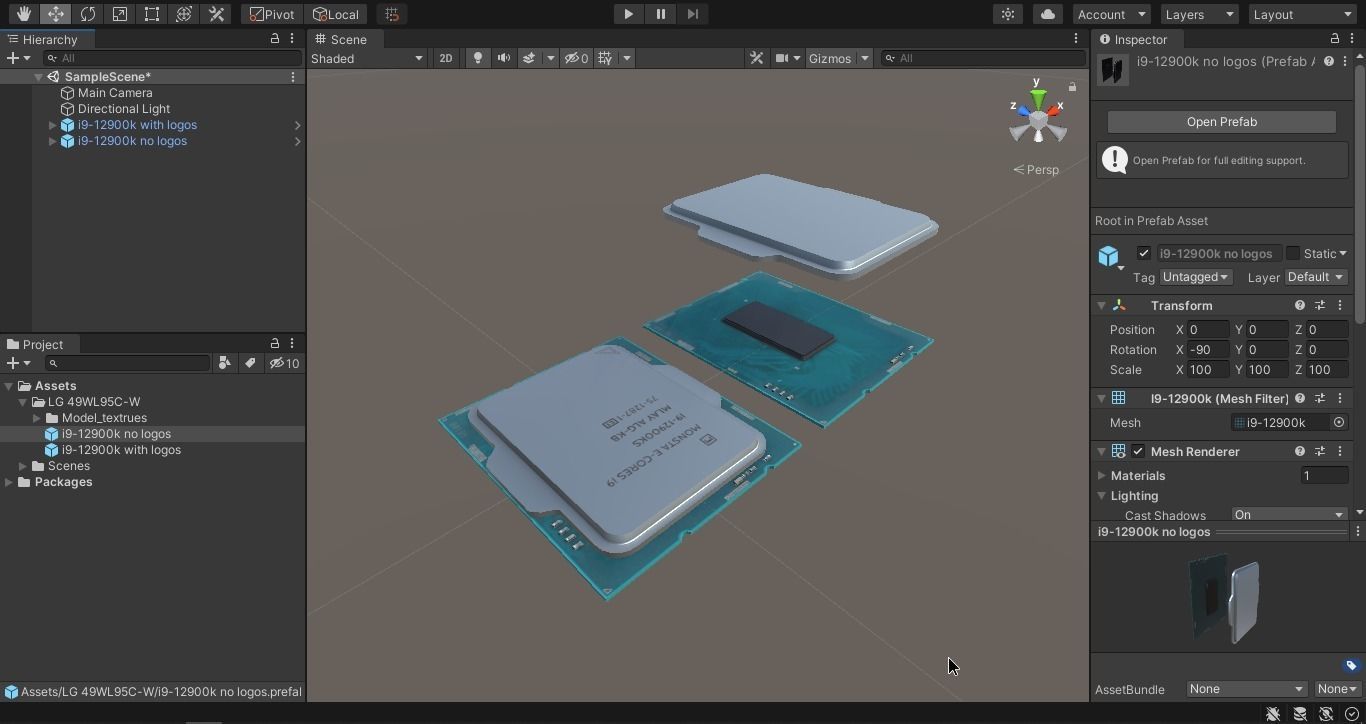The width and height of the screenshot is (1366, 724).
Task: Toggle Mesh Renderer enabled checkbox
Action: pyautogui.click(x=1138, y=451)
